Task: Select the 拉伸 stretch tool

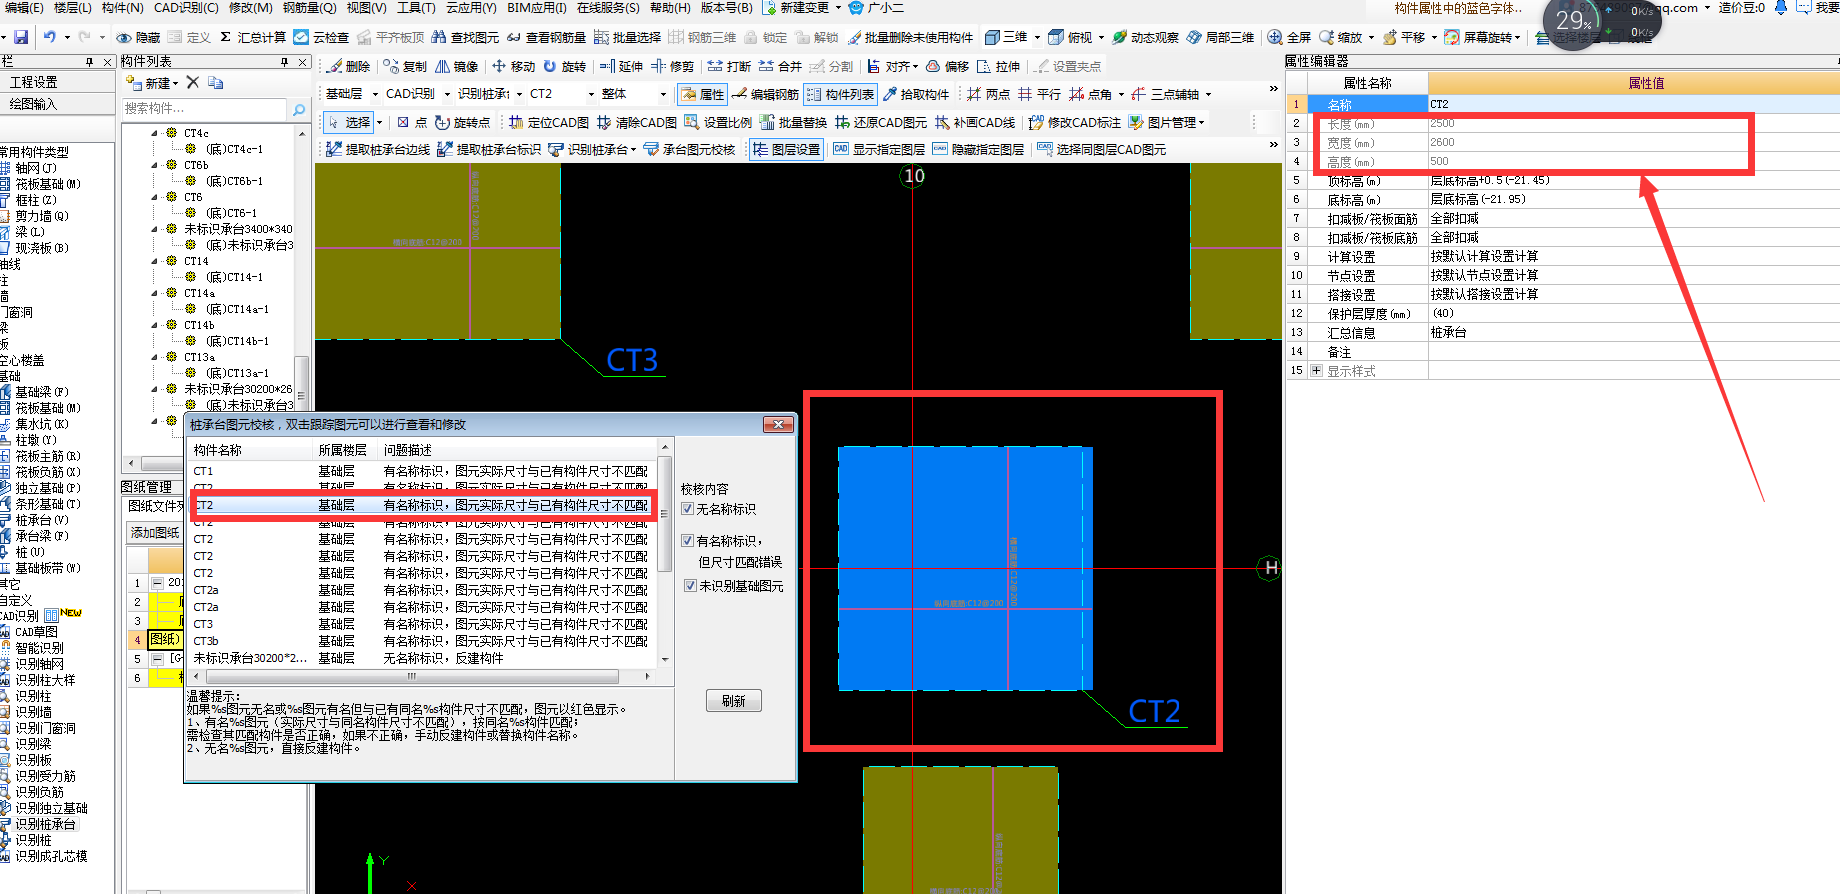Action: (x=998, y=66)
